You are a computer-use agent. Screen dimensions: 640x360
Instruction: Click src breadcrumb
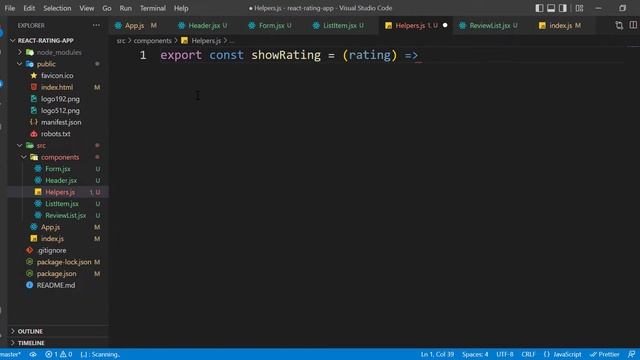[121, 41]
